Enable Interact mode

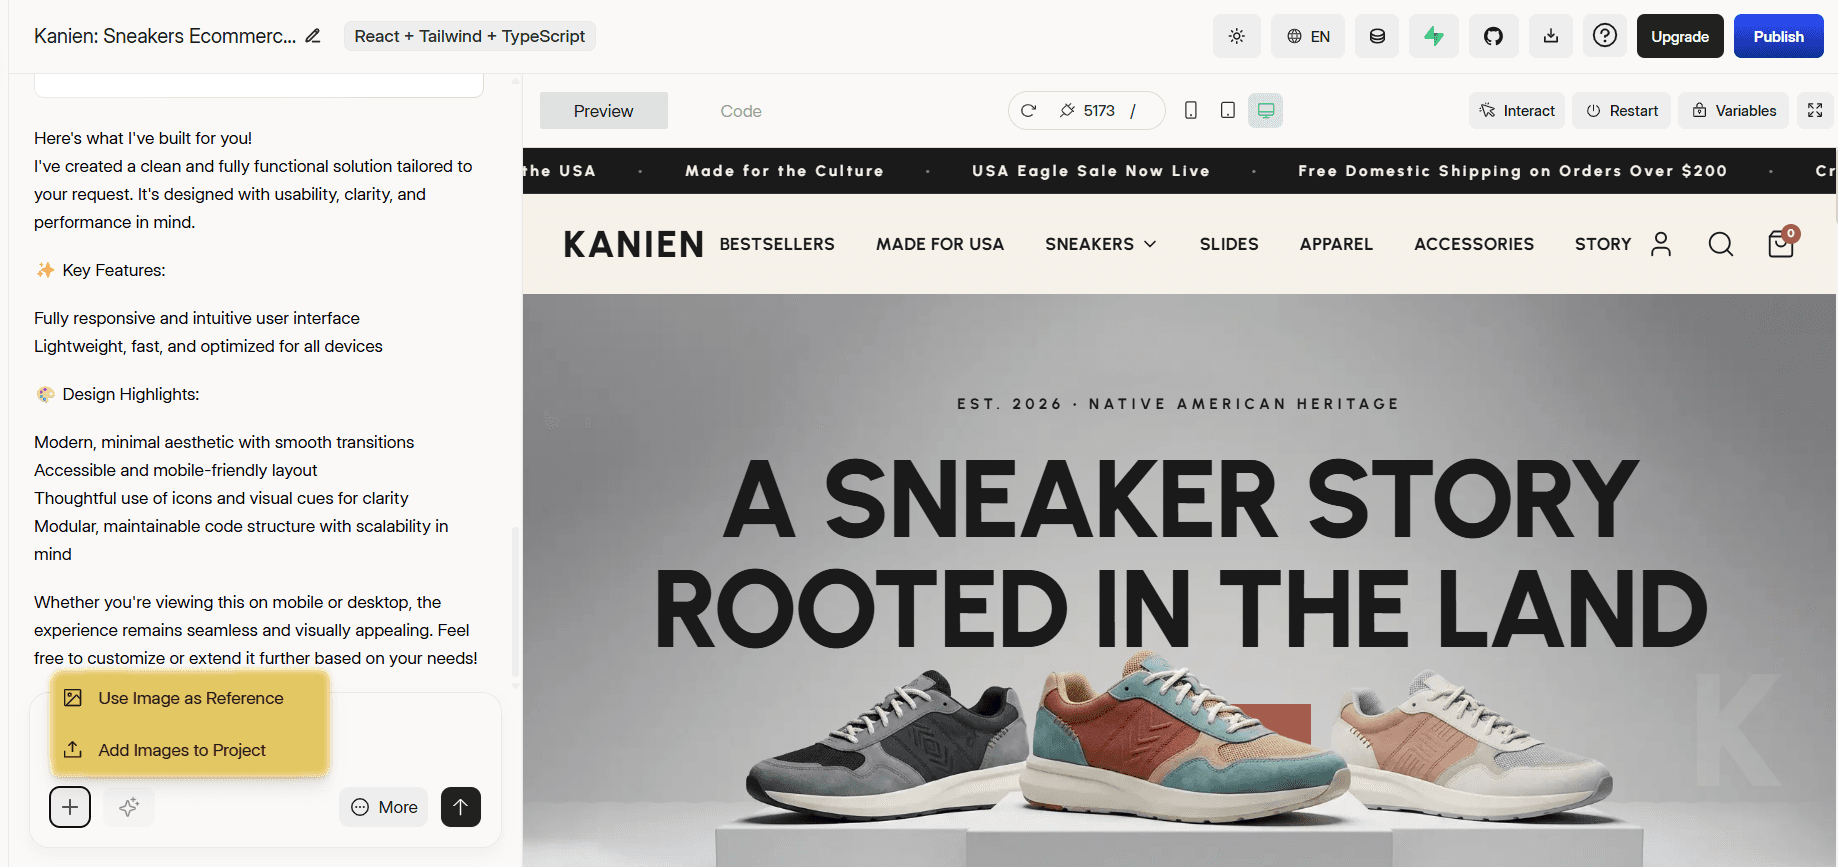pos(1517,110)
